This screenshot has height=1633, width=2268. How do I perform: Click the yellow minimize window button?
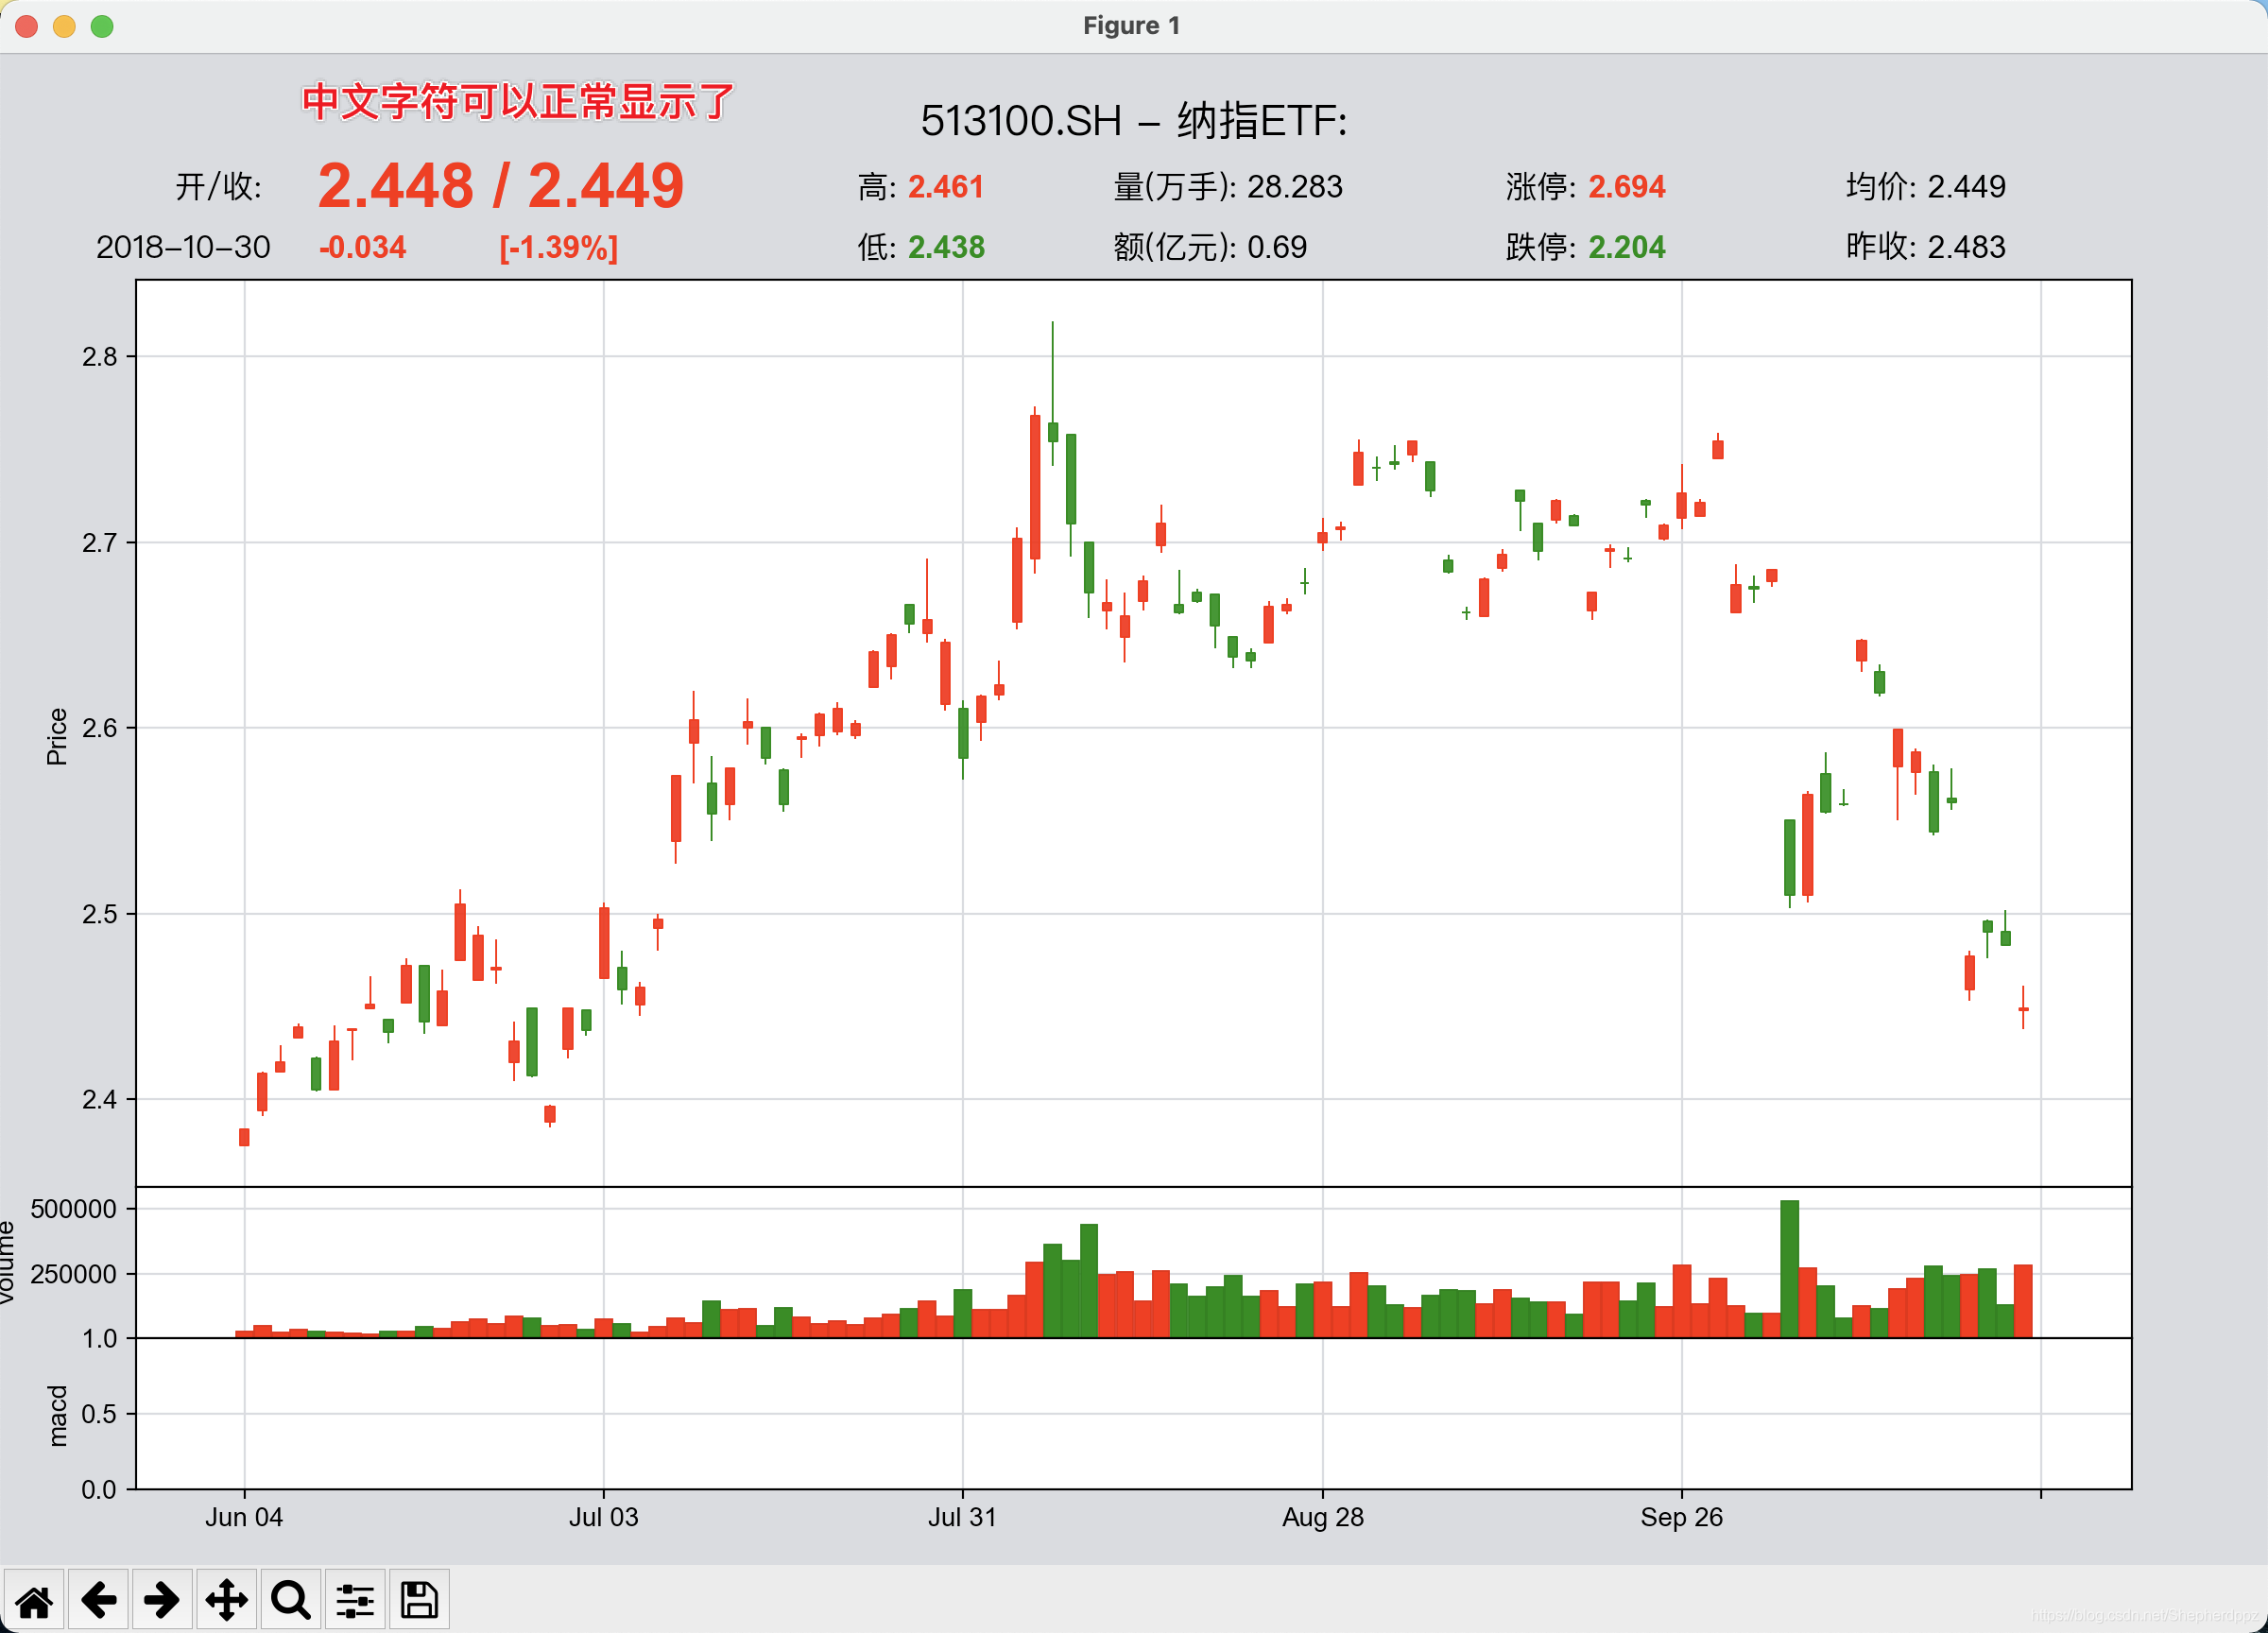[64, 26]
